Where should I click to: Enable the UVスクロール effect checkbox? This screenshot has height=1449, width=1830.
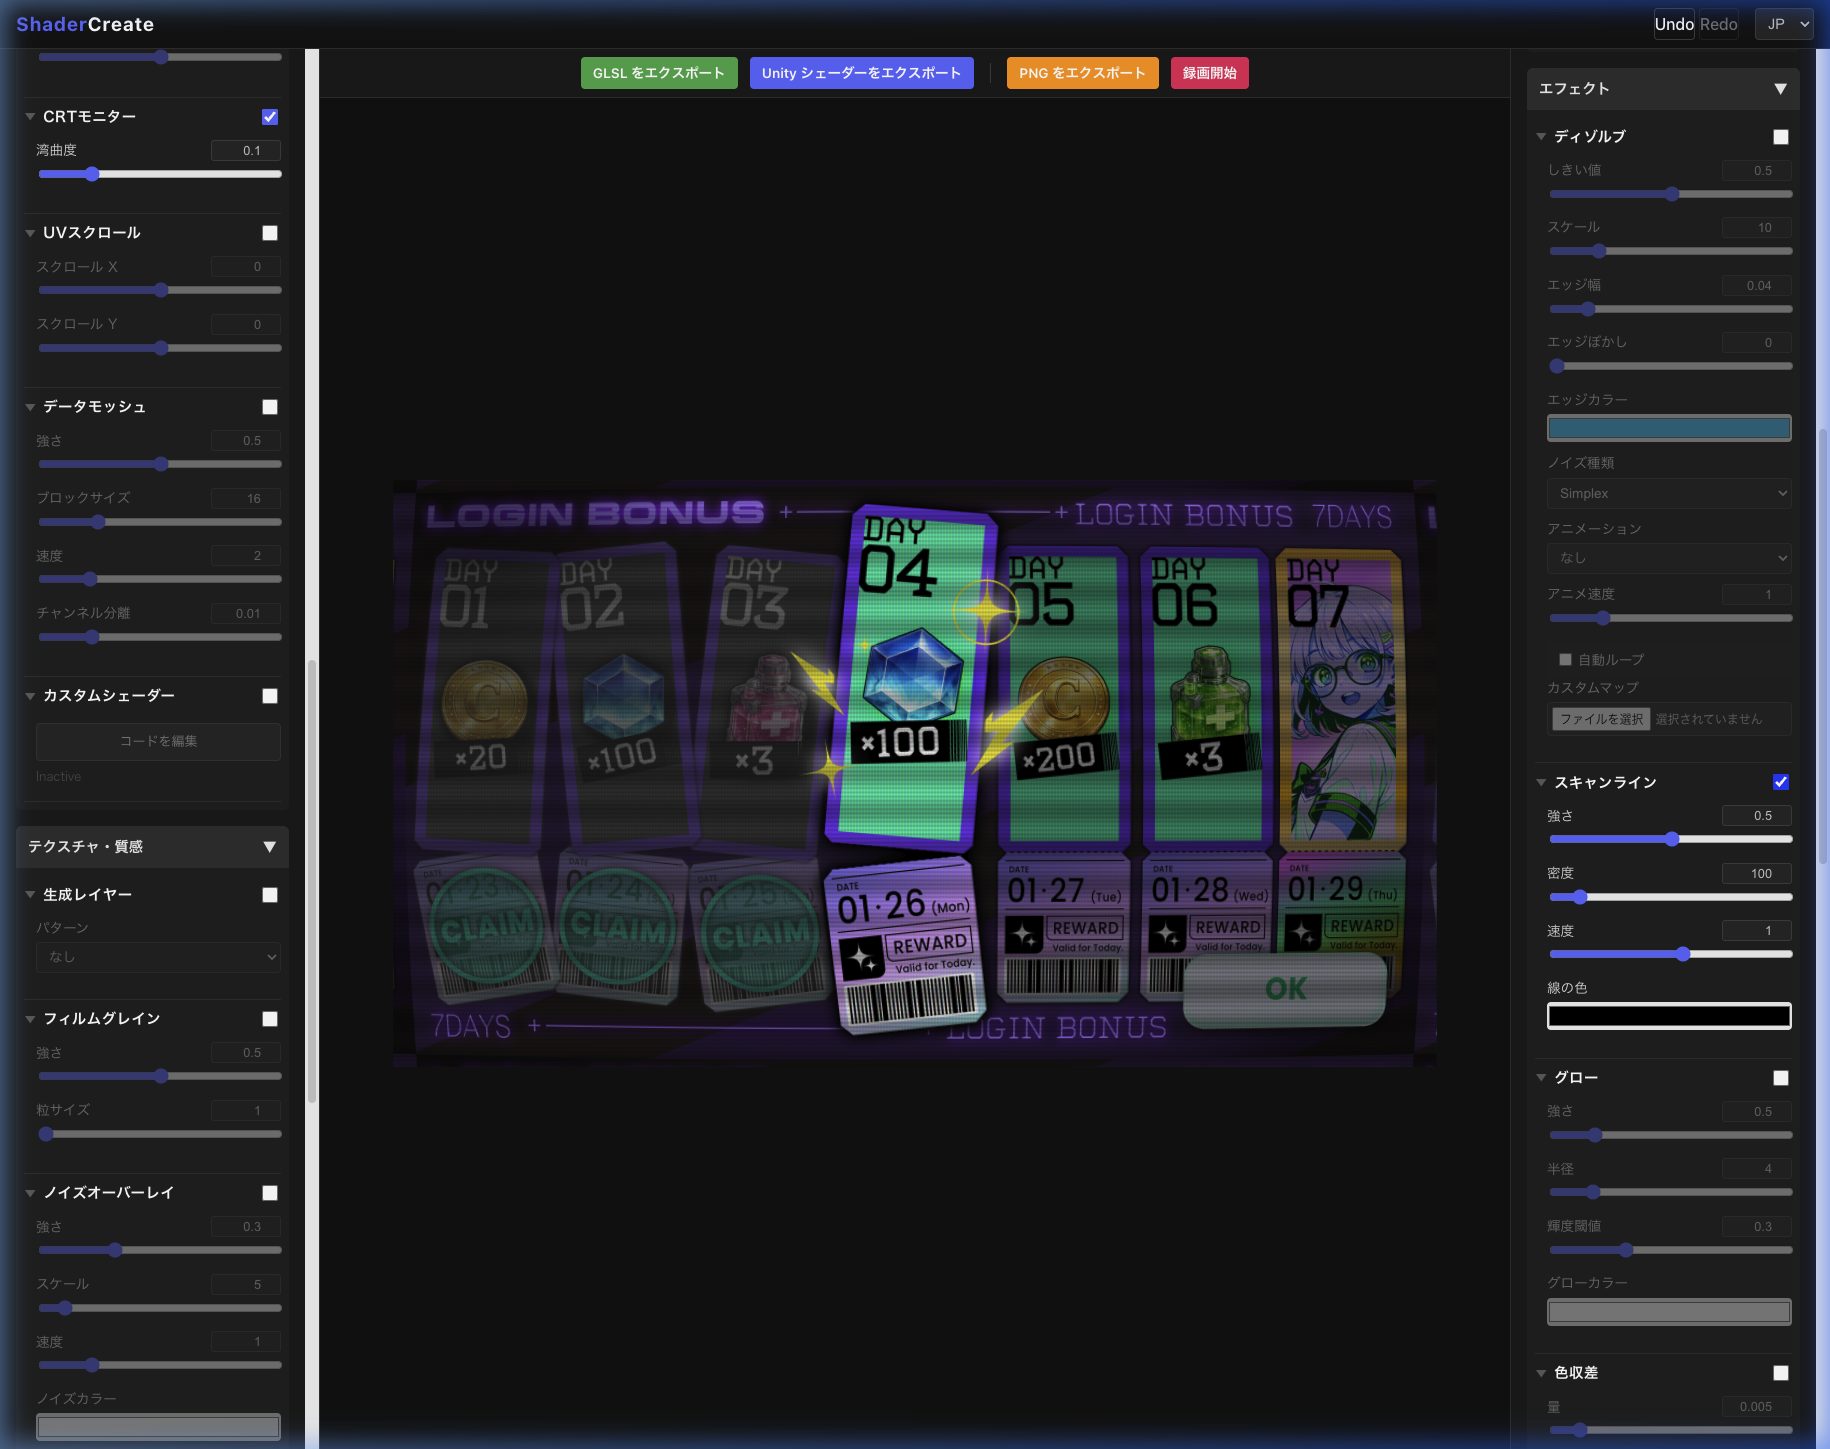[x=270, y=233]
